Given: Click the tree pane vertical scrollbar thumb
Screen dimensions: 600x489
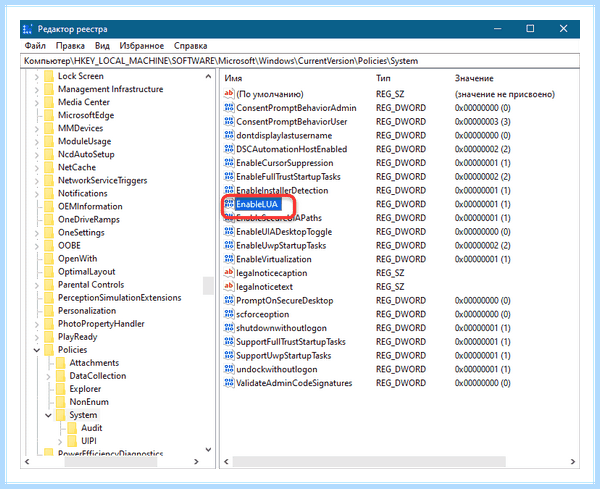Looking at the screenshot, I should (x=208, y=285).
